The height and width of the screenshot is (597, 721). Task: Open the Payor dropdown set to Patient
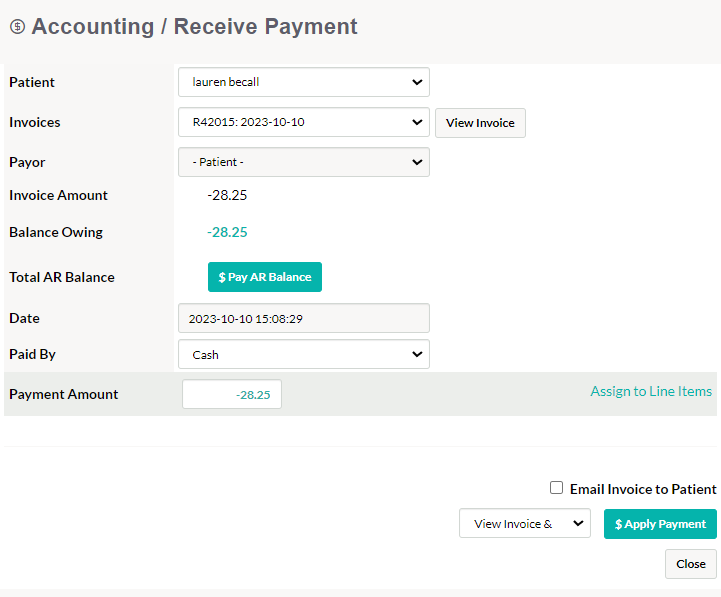tap(304, 162)
